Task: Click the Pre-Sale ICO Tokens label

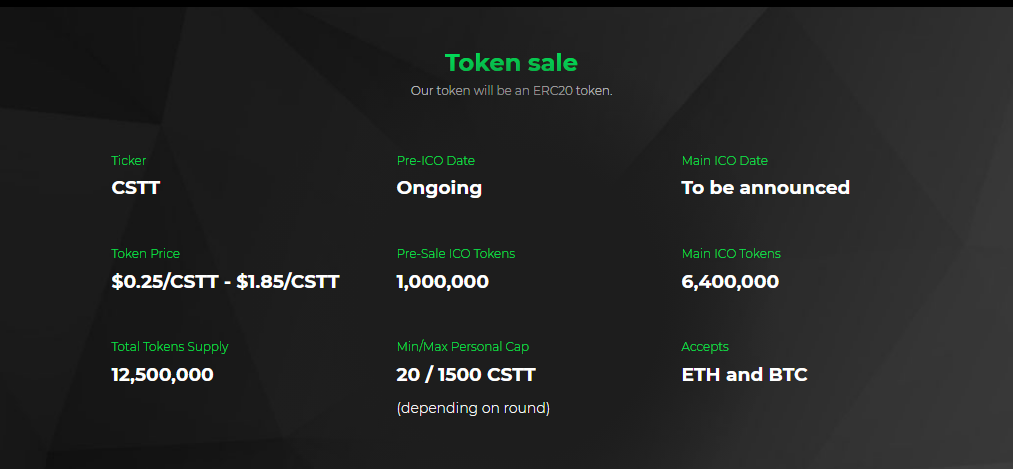Action: [455, 253]
